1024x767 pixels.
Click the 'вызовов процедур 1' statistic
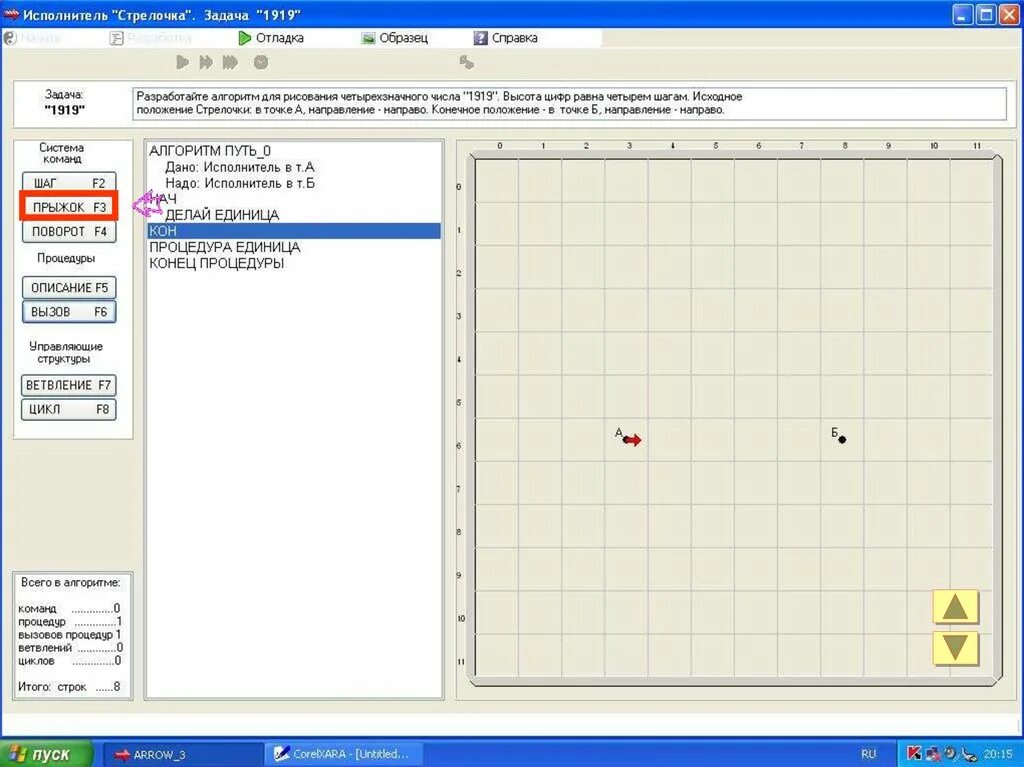(x=69, y=634)
